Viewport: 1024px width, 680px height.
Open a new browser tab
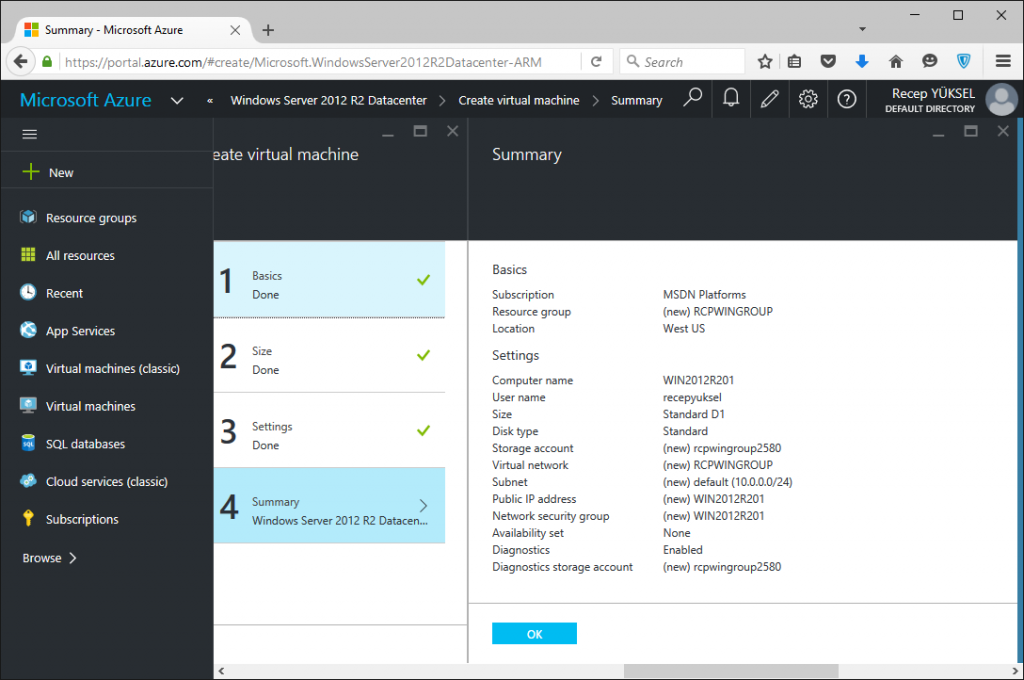coord(268,30)
